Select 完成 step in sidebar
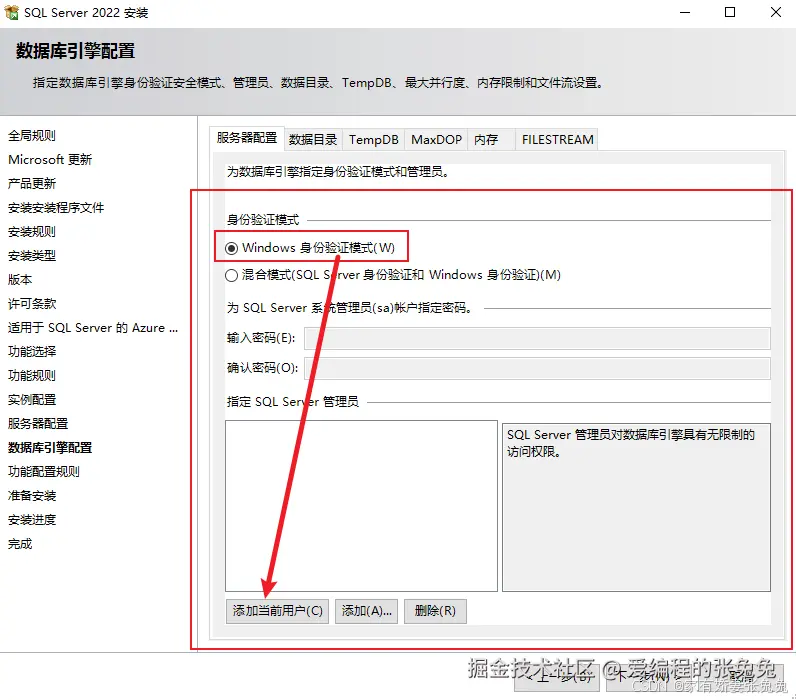Image resolution: width=796 pixels, height=700 pixels. click(x=20, y=544)
